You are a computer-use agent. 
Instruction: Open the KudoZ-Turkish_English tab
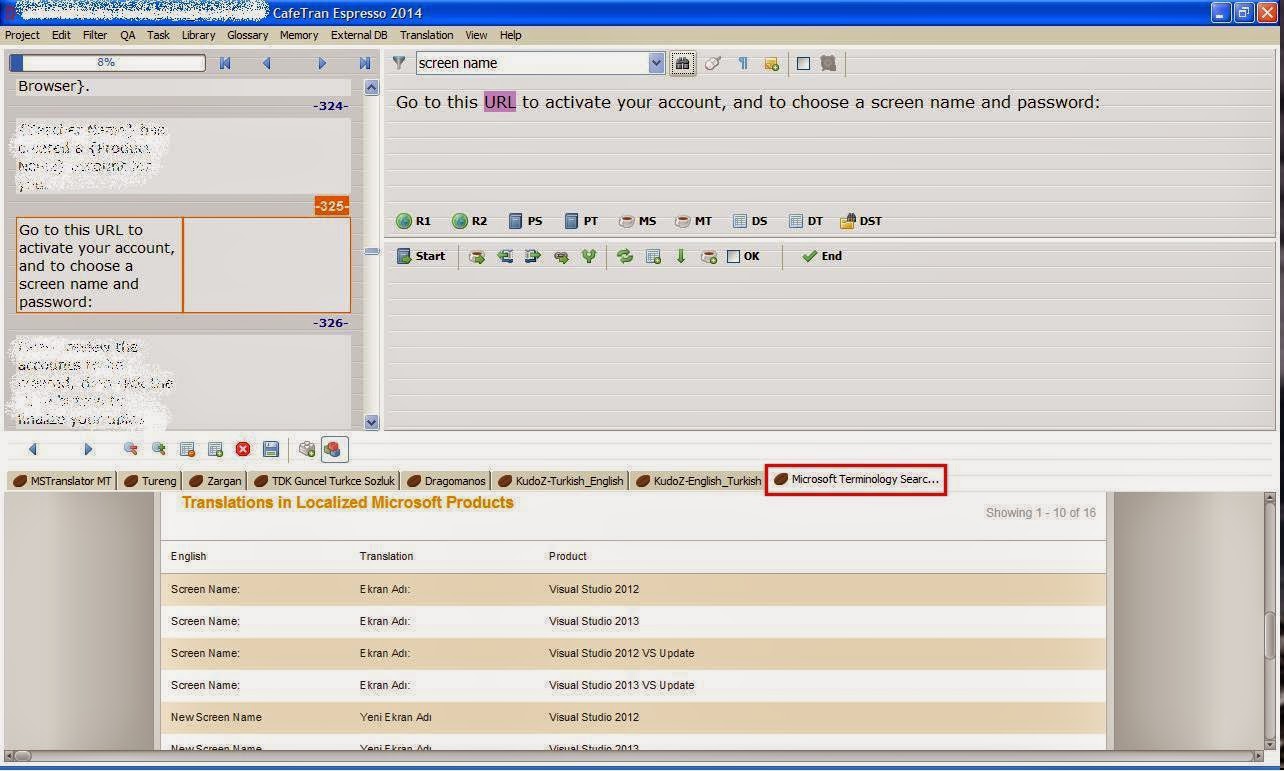[x=561, y=481]
